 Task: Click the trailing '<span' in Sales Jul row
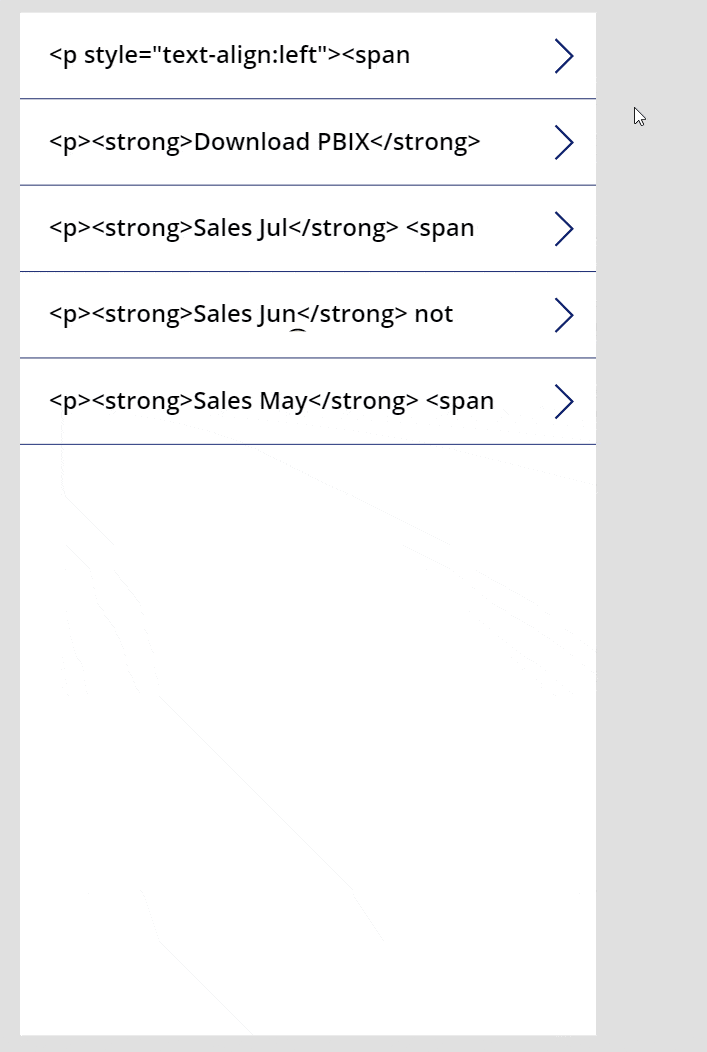point(441,229)
